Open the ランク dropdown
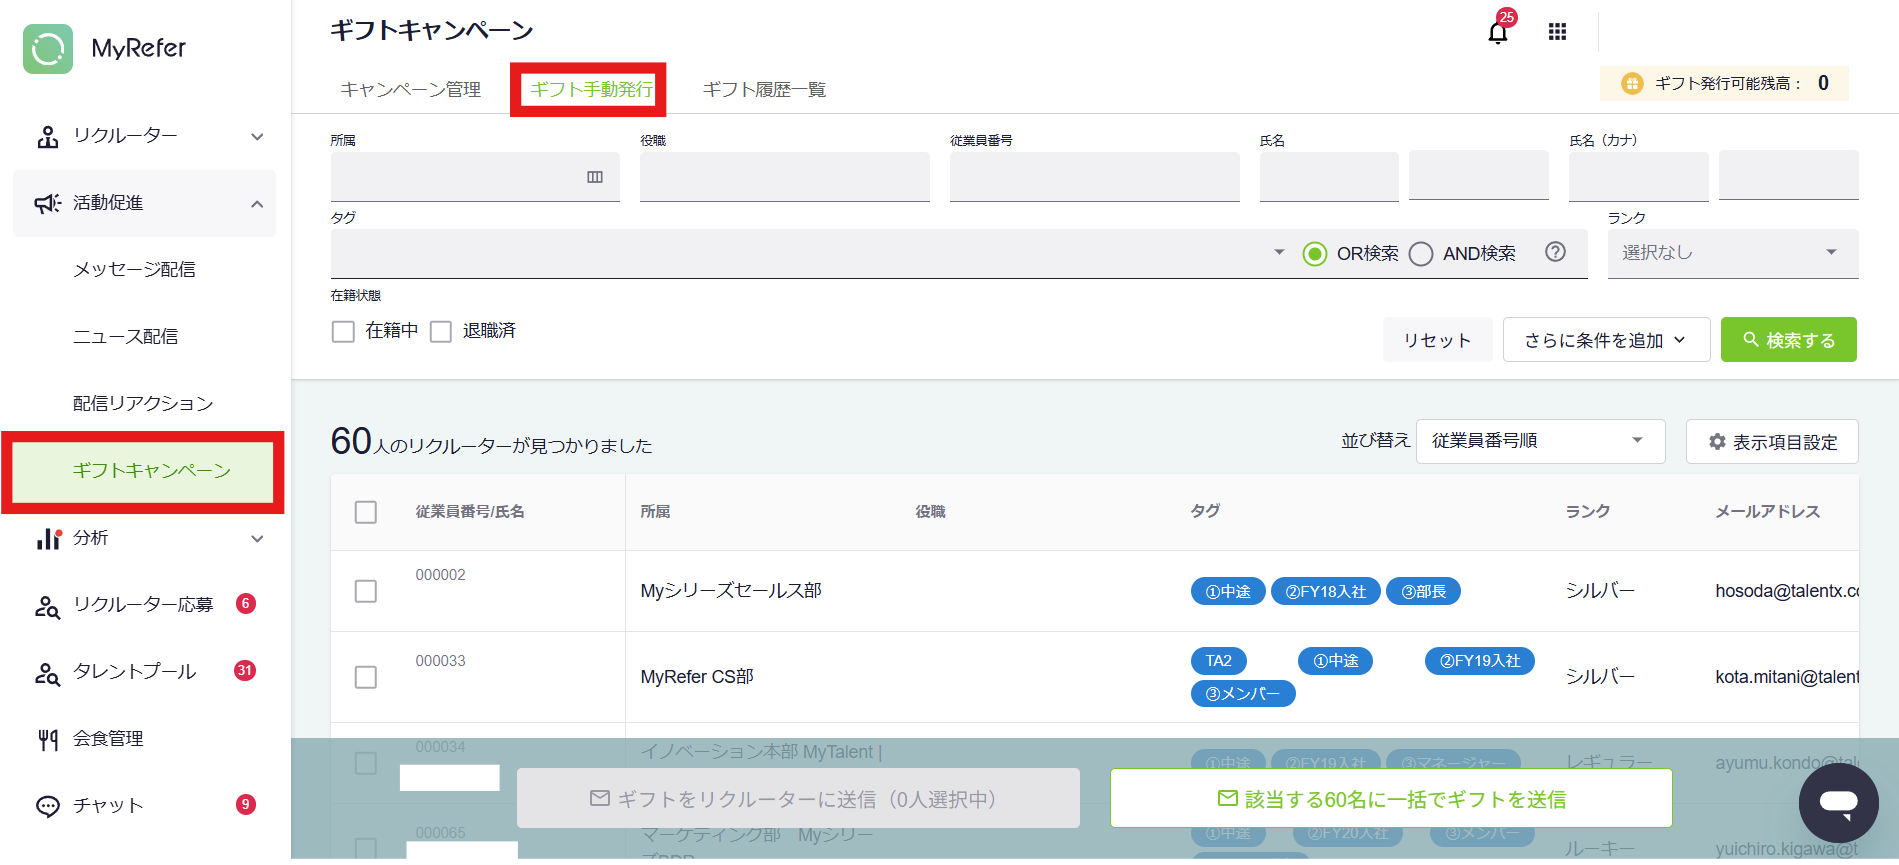 1732,253
